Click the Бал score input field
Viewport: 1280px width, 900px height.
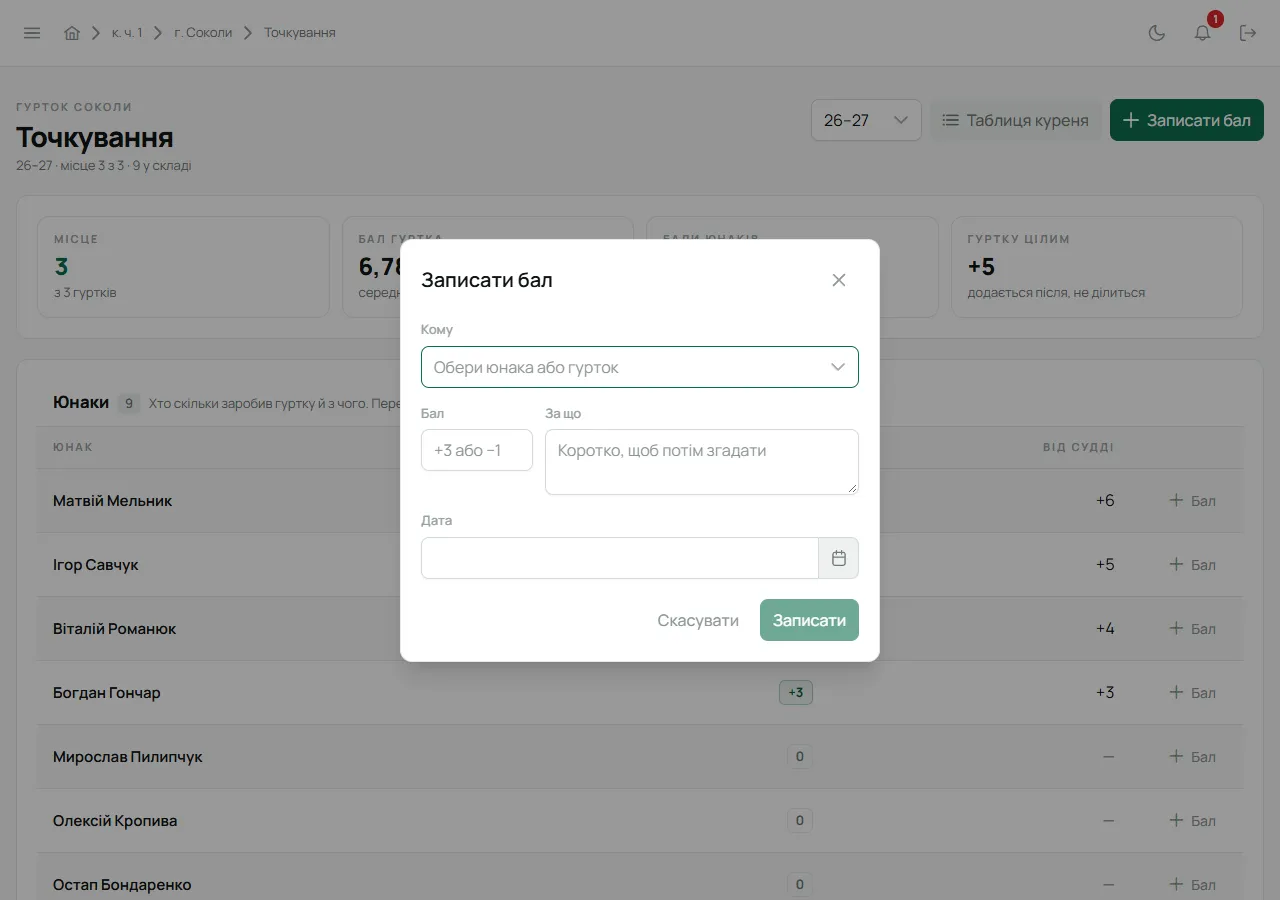coord(477,450)
